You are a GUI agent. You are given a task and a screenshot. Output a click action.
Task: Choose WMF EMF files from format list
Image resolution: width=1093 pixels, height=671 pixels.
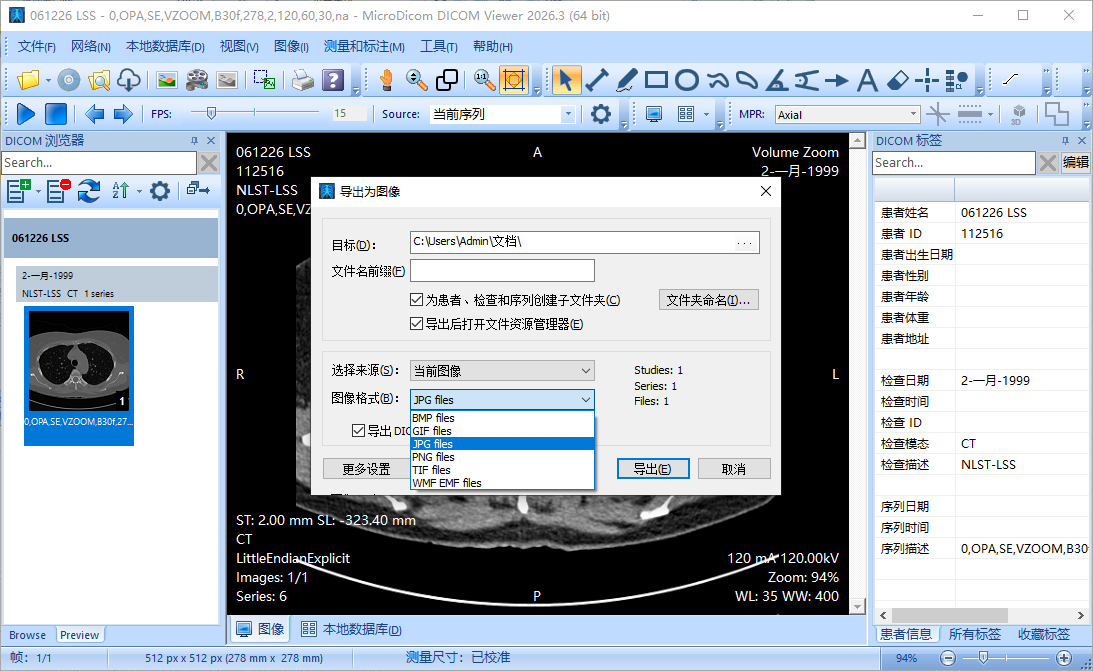click(502, 483)
